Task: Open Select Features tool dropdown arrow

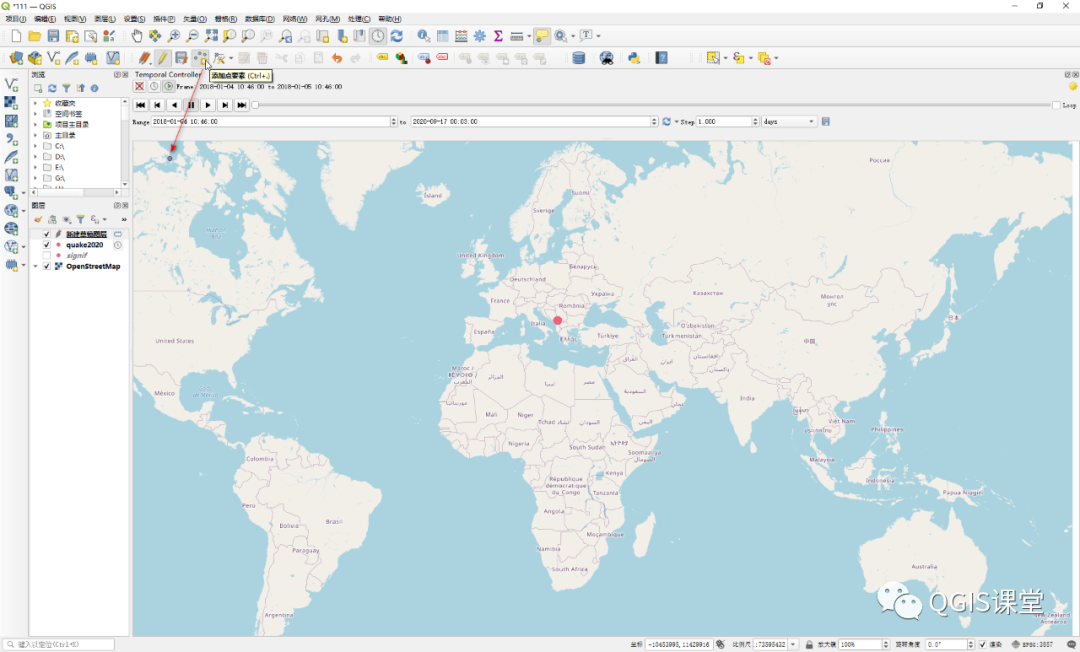Action: [x=725, y=58]
